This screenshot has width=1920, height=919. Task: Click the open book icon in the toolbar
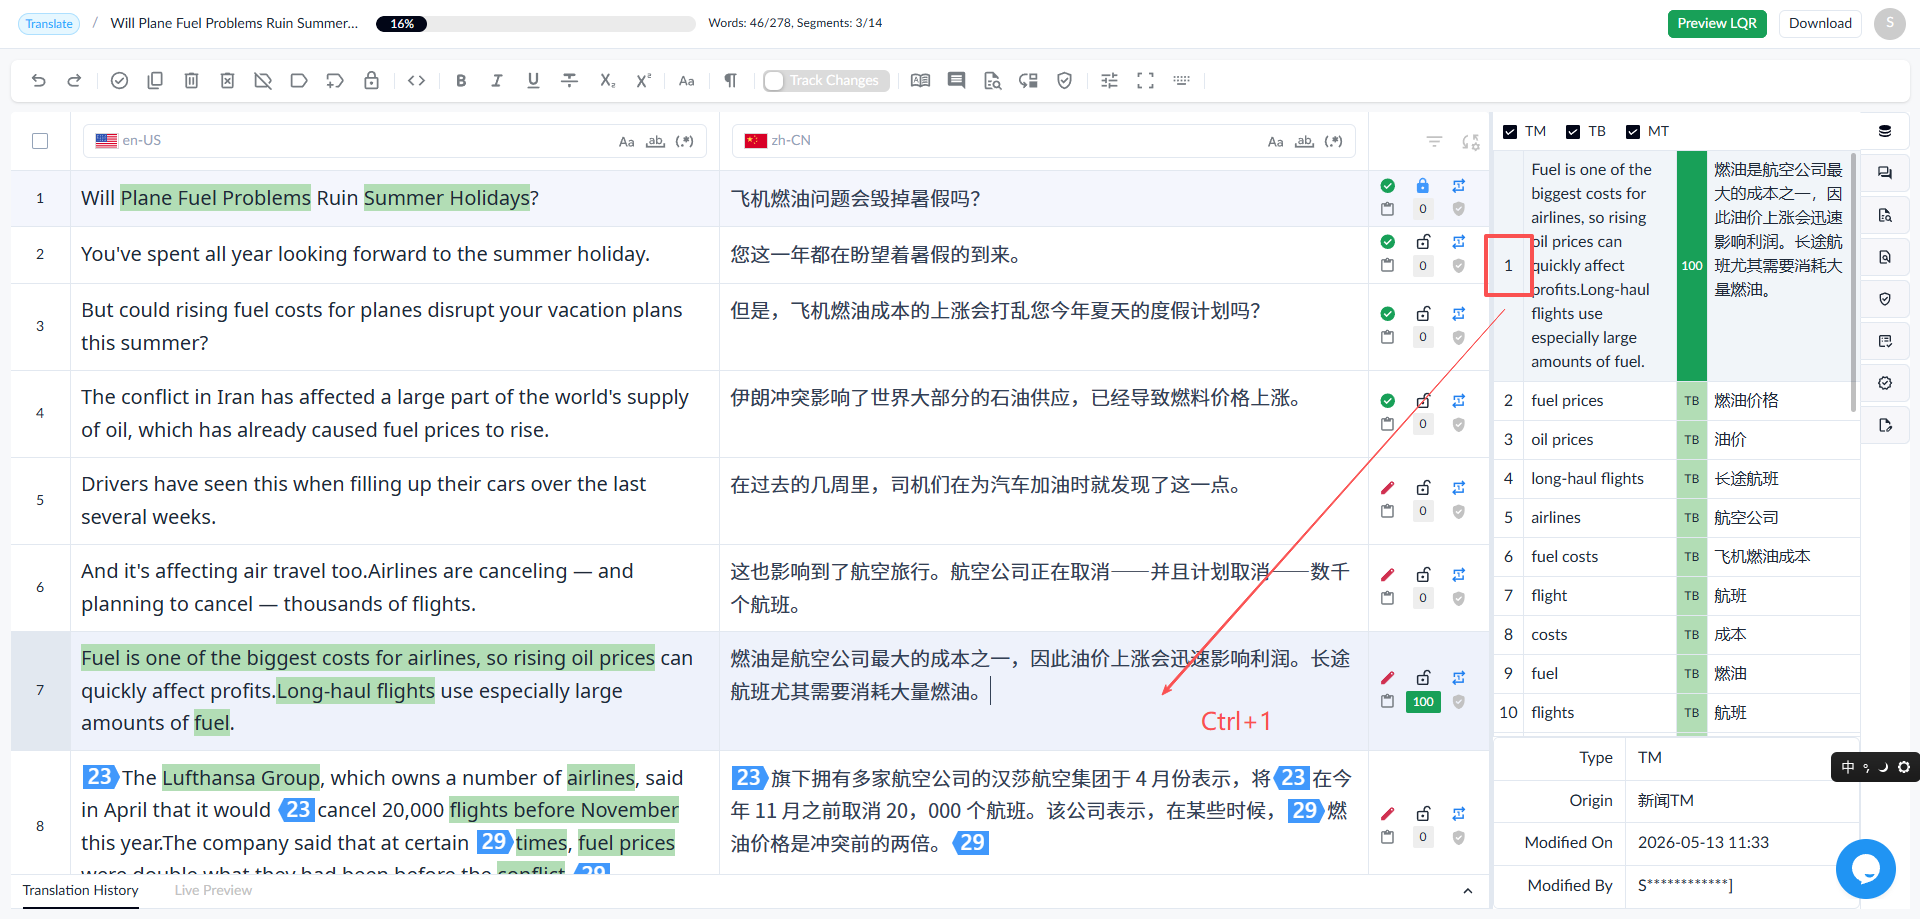tap(920, 81)
